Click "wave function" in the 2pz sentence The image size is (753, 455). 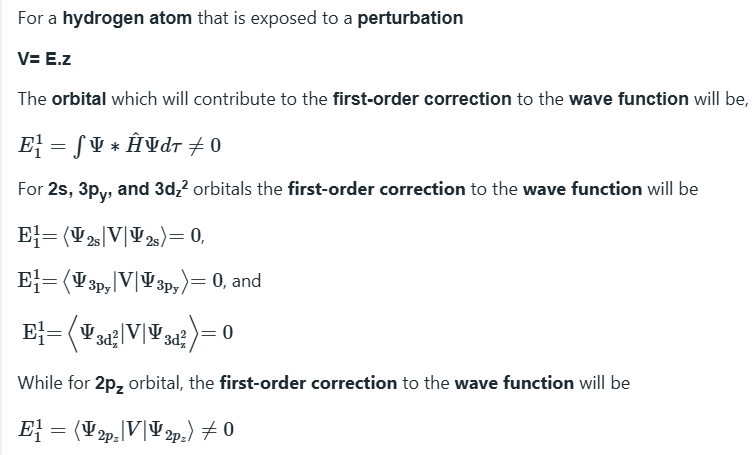coord(513,382)
